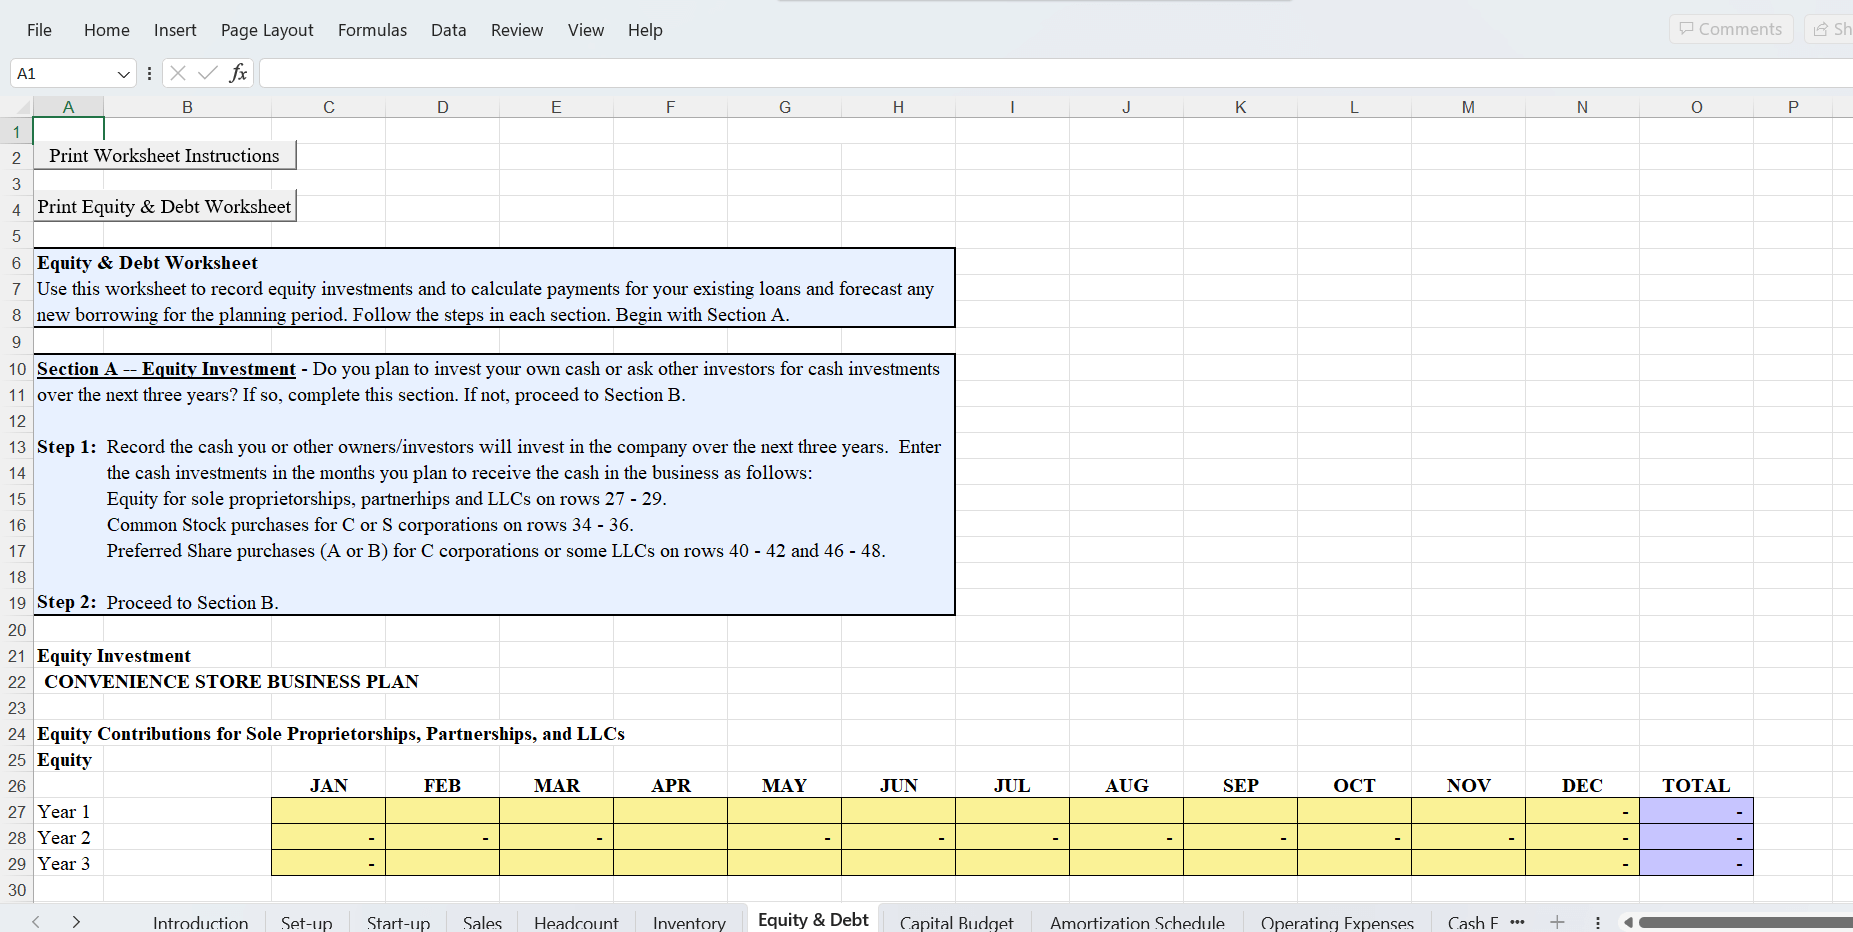Click the next sheet navigation arrow
This screenshot has width=1853, height=932.
click(76, 921)
